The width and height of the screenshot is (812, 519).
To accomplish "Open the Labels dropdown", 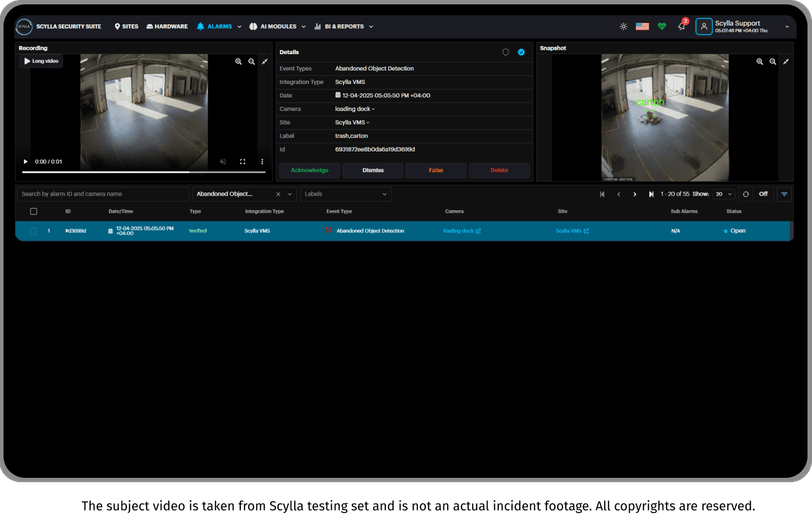I will click(x=346, y=194).
